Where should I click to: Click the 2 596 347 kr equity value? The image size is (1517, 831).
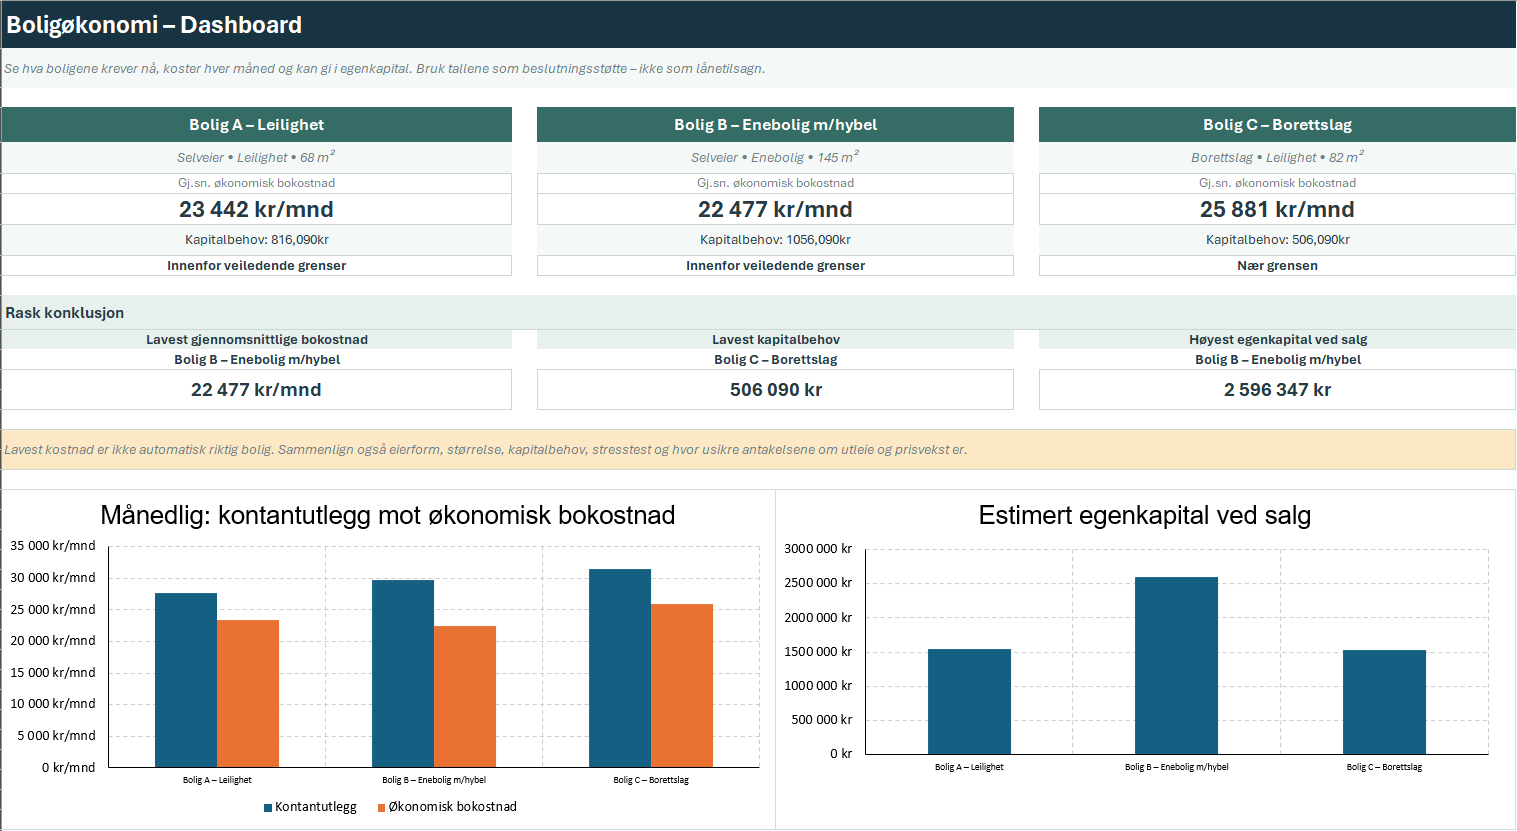tap(1277, 390)
